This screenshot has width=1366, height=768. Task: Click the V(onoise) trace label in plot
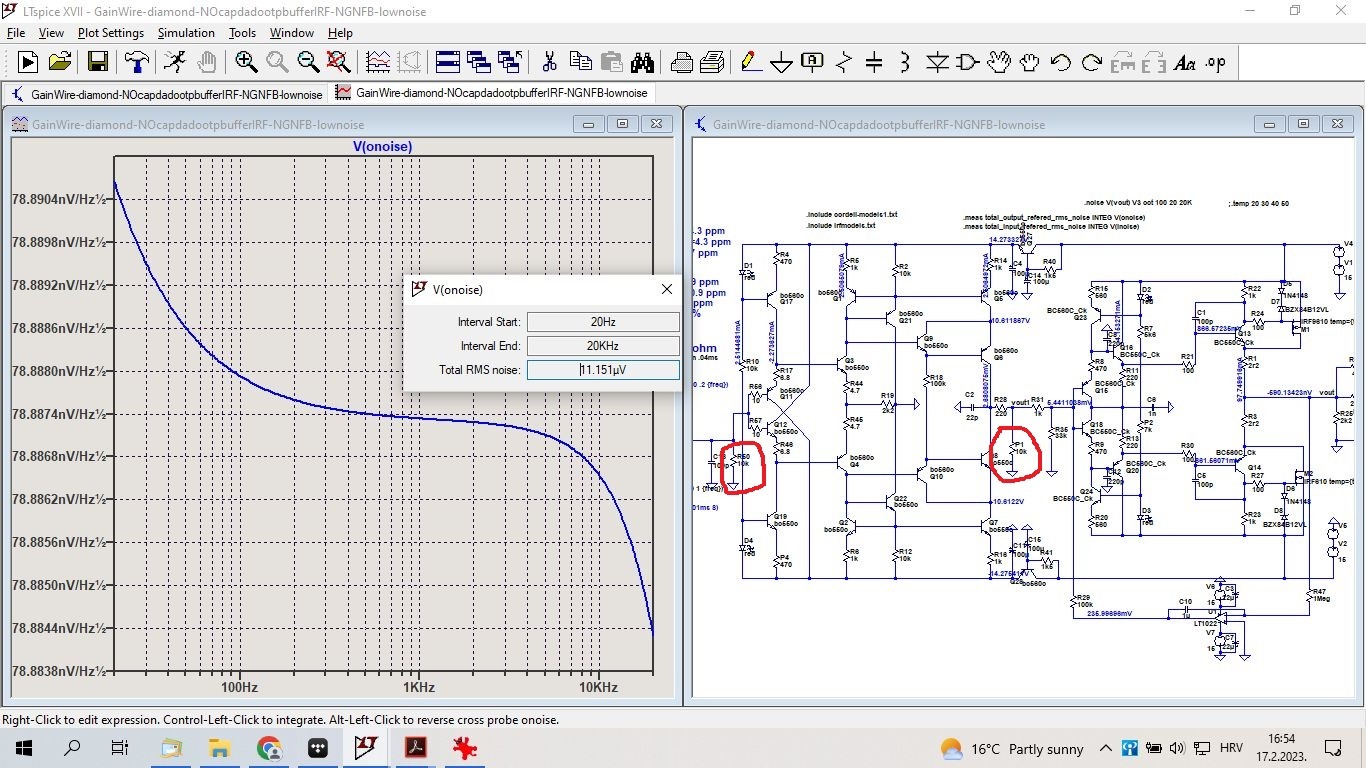point(382,146)
